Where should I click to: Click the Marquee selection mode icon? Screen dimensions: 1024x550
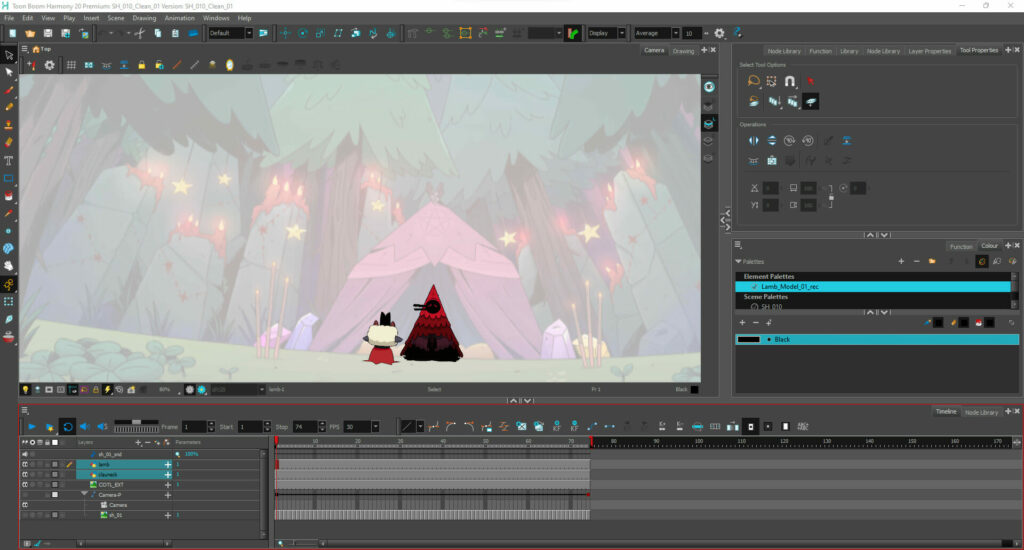[x=771, y=81]
